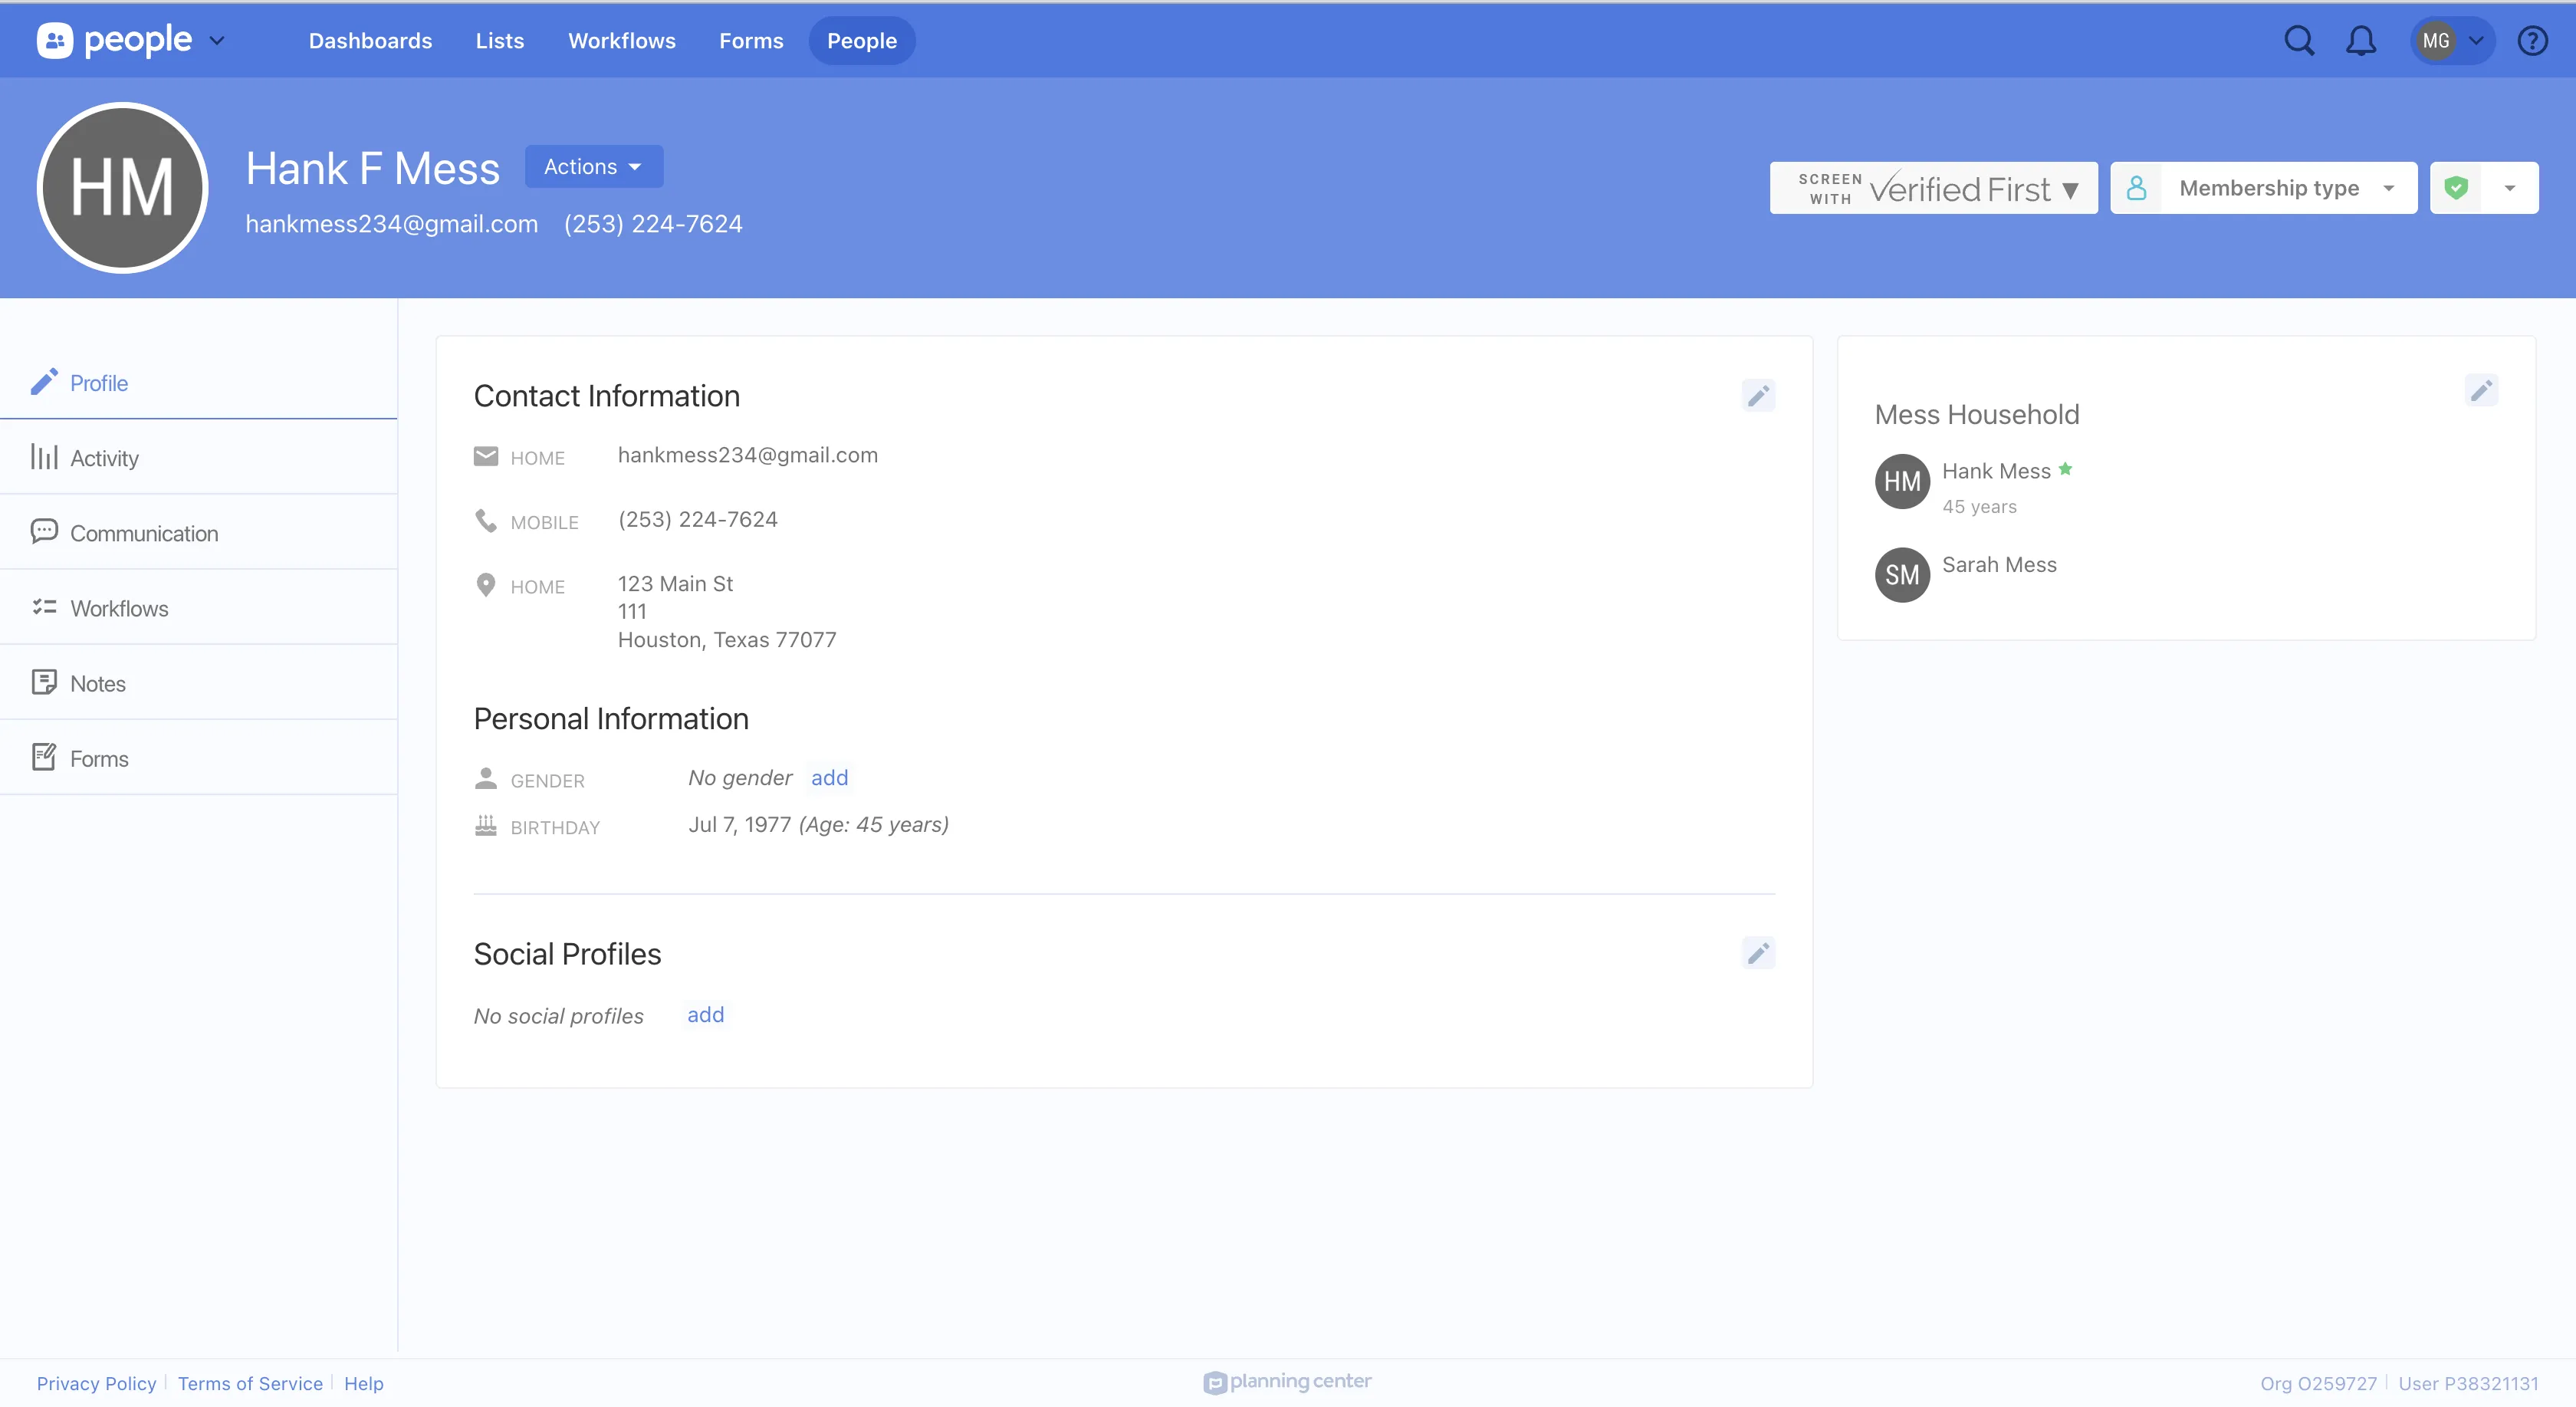The image size is (2576, 1407).
Task: Click the green background check shield
Action: click(x=2459, y=187)
